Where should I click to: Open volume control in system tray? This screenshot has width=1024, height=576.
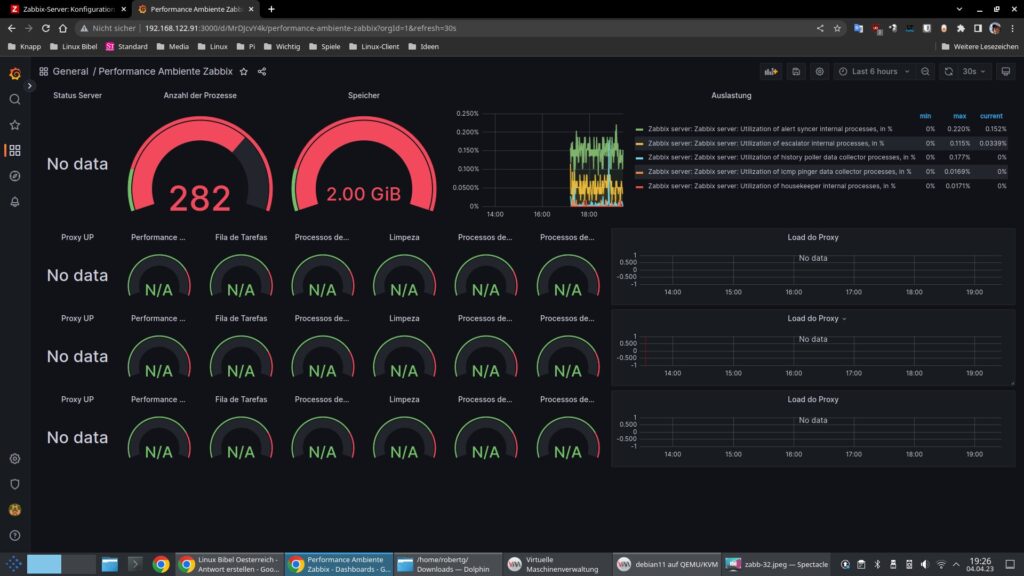click(x=924, y=564)
